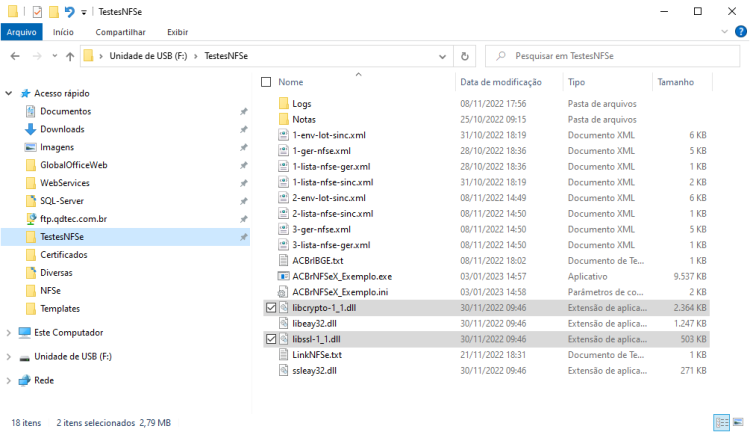Select Templates folder in sidebar
The height and width of the screenshot is (432, 750).
(x=60, y=309)
